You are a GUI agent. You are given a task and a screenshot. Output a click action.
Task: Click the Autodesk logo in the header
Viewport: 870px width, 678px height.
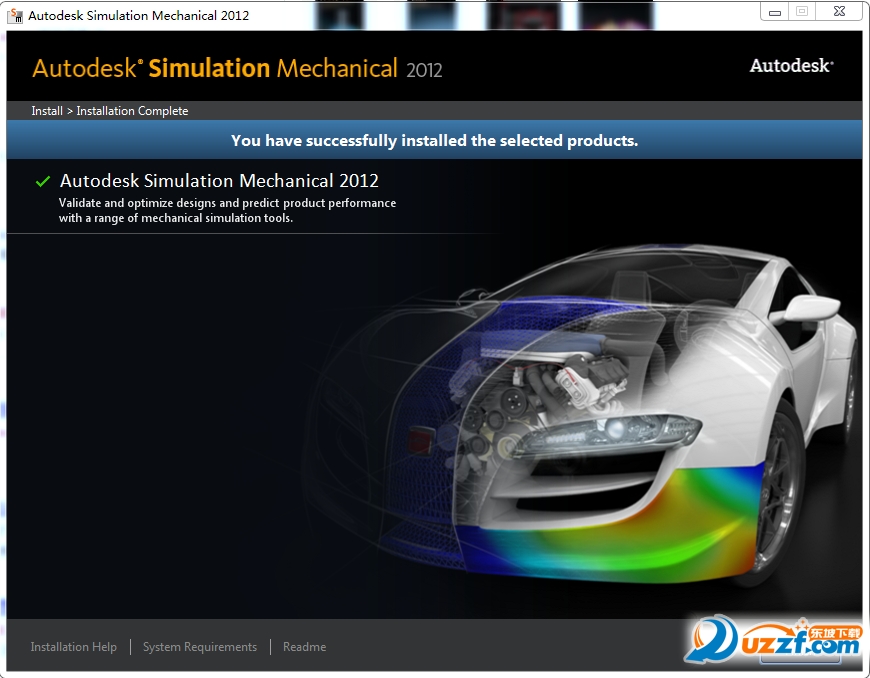tap(792, 66)
